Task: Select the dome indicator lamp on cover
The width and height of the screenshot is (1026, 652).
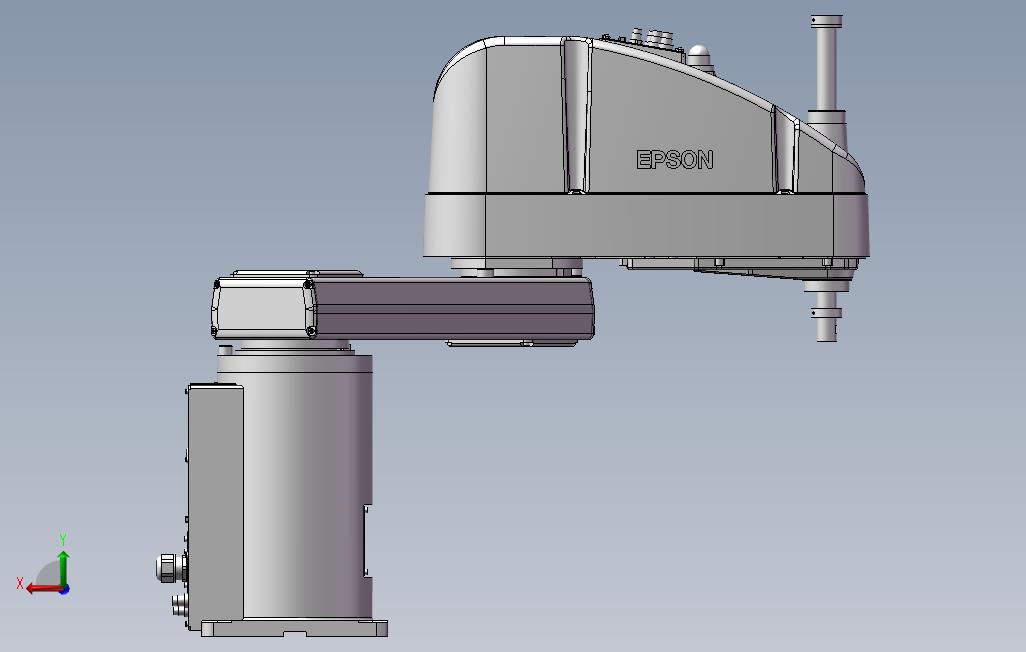Action: tap(699, 56)
